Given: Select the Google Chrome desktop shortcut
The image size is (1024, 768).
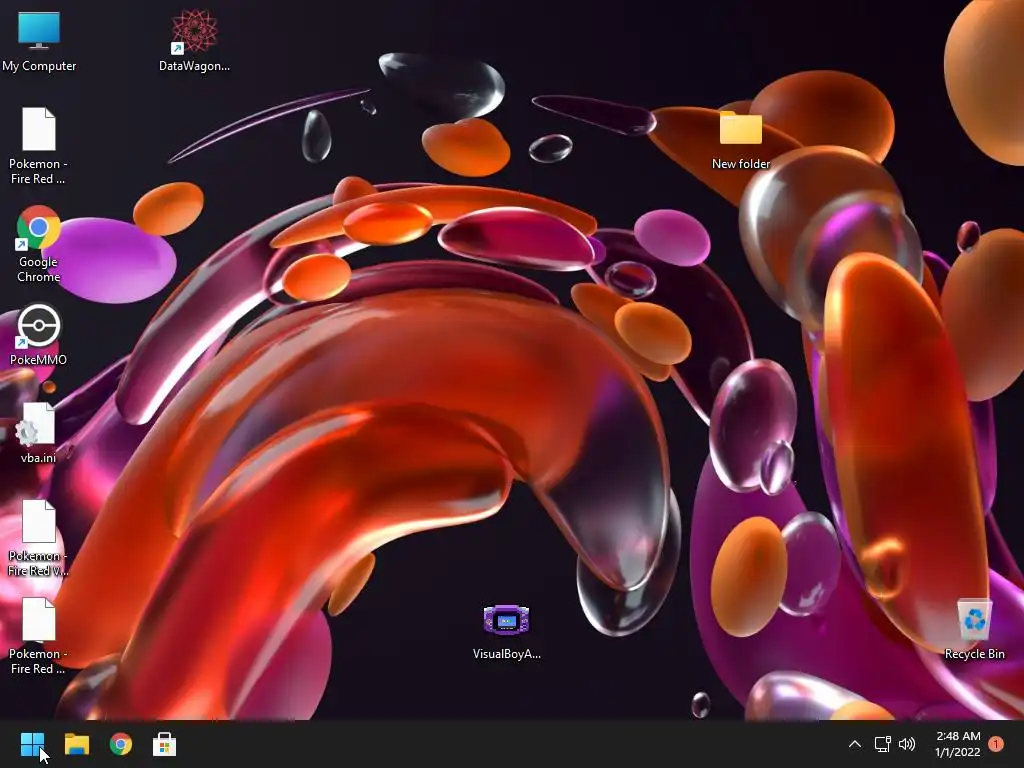Looking at the screenshot, I should [39, 244].
